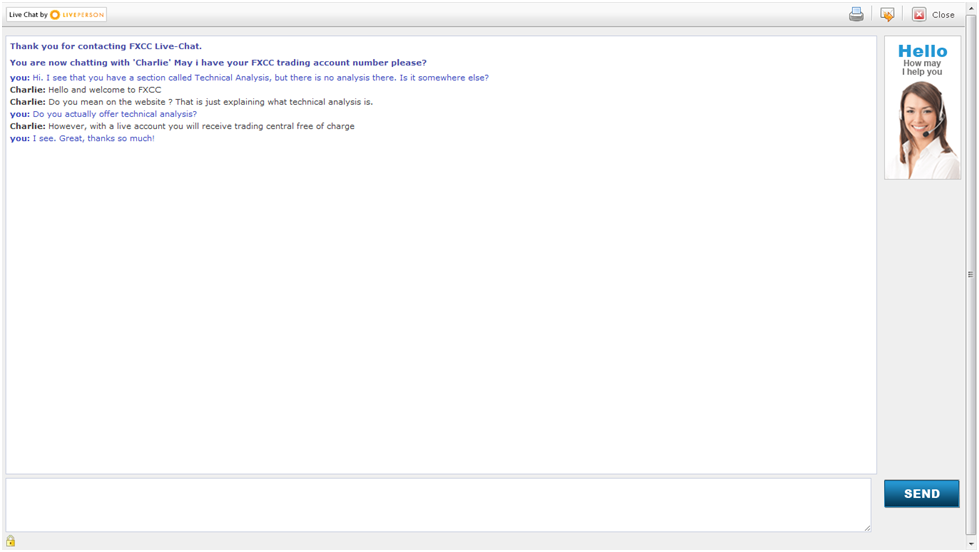This screenshot has height=552, width=979.
Task: Click Charlie's 'Do you mean on the website' message
Action: (191, 102)
